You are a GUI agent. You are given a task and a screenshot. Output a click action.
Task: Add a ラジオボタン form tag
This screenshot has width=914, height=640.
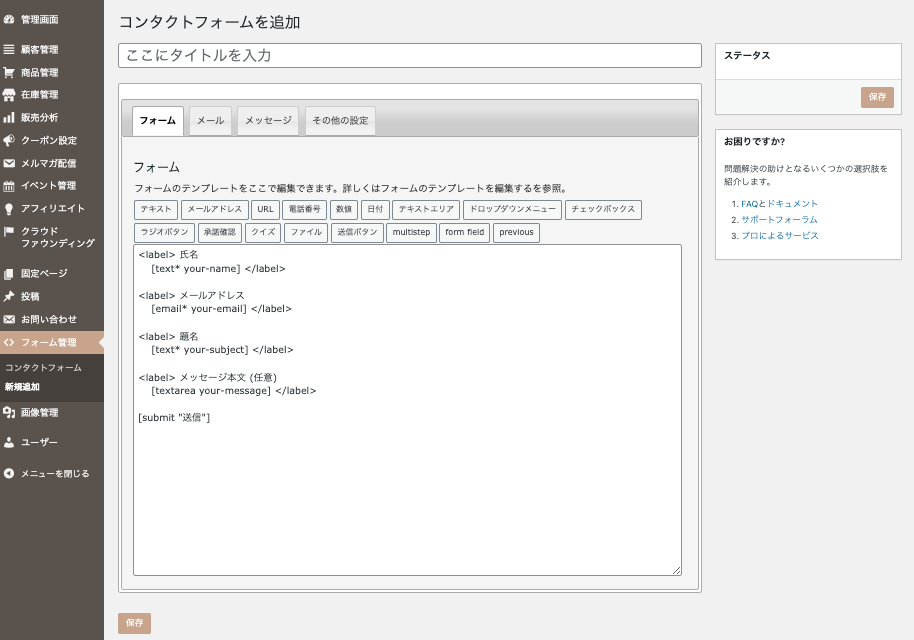click(x=164, y=233)
